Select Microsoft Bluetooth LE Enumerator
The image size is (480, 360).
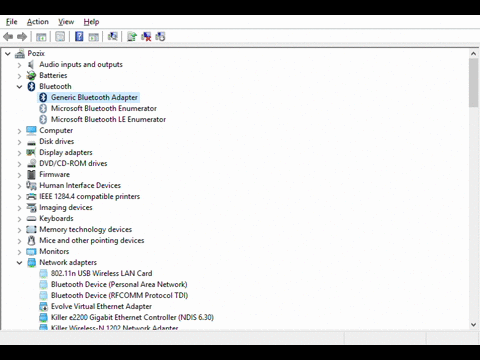[108, 119]
